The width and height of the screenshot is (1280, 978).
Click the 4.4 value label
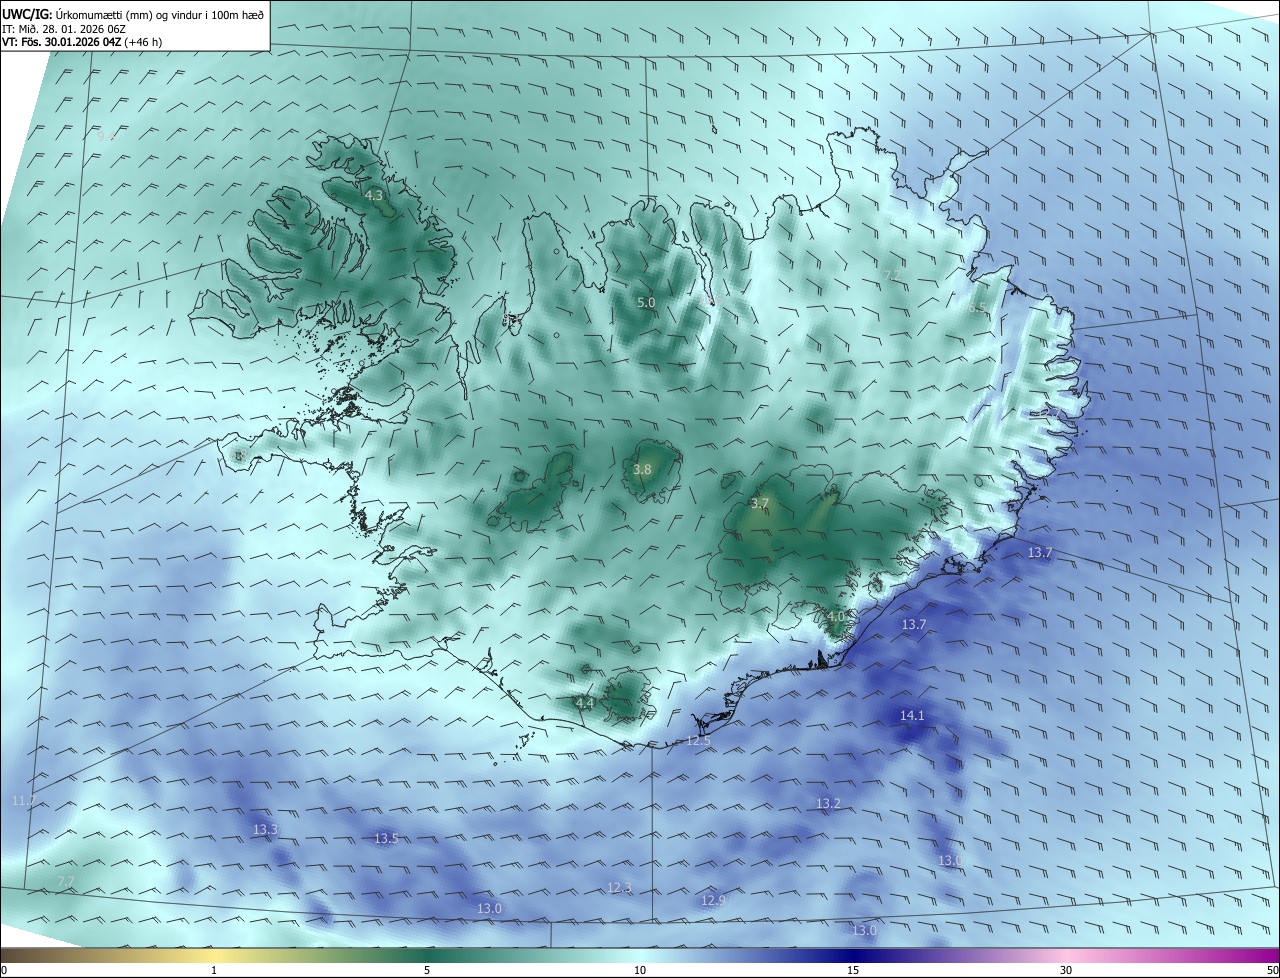click(585, 703)
